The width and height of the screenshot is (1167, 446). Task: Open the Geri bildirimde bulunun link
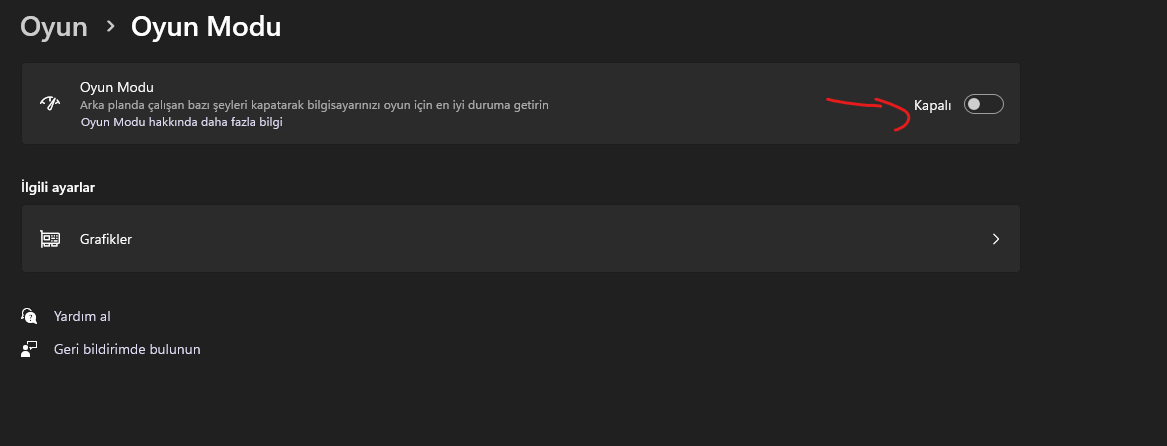(x=127, y=349)
